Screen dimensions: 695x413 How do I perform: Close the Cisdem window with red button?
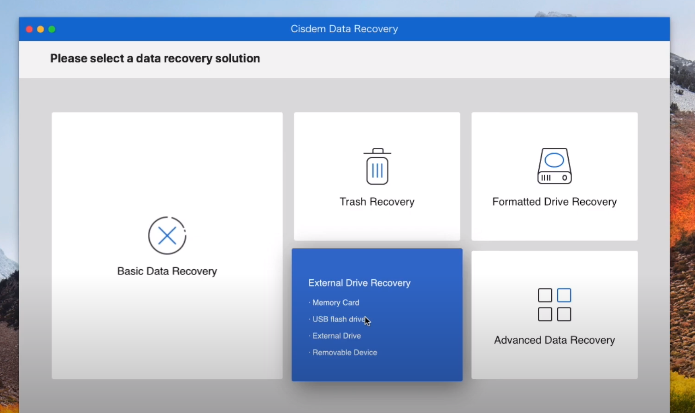29,29
